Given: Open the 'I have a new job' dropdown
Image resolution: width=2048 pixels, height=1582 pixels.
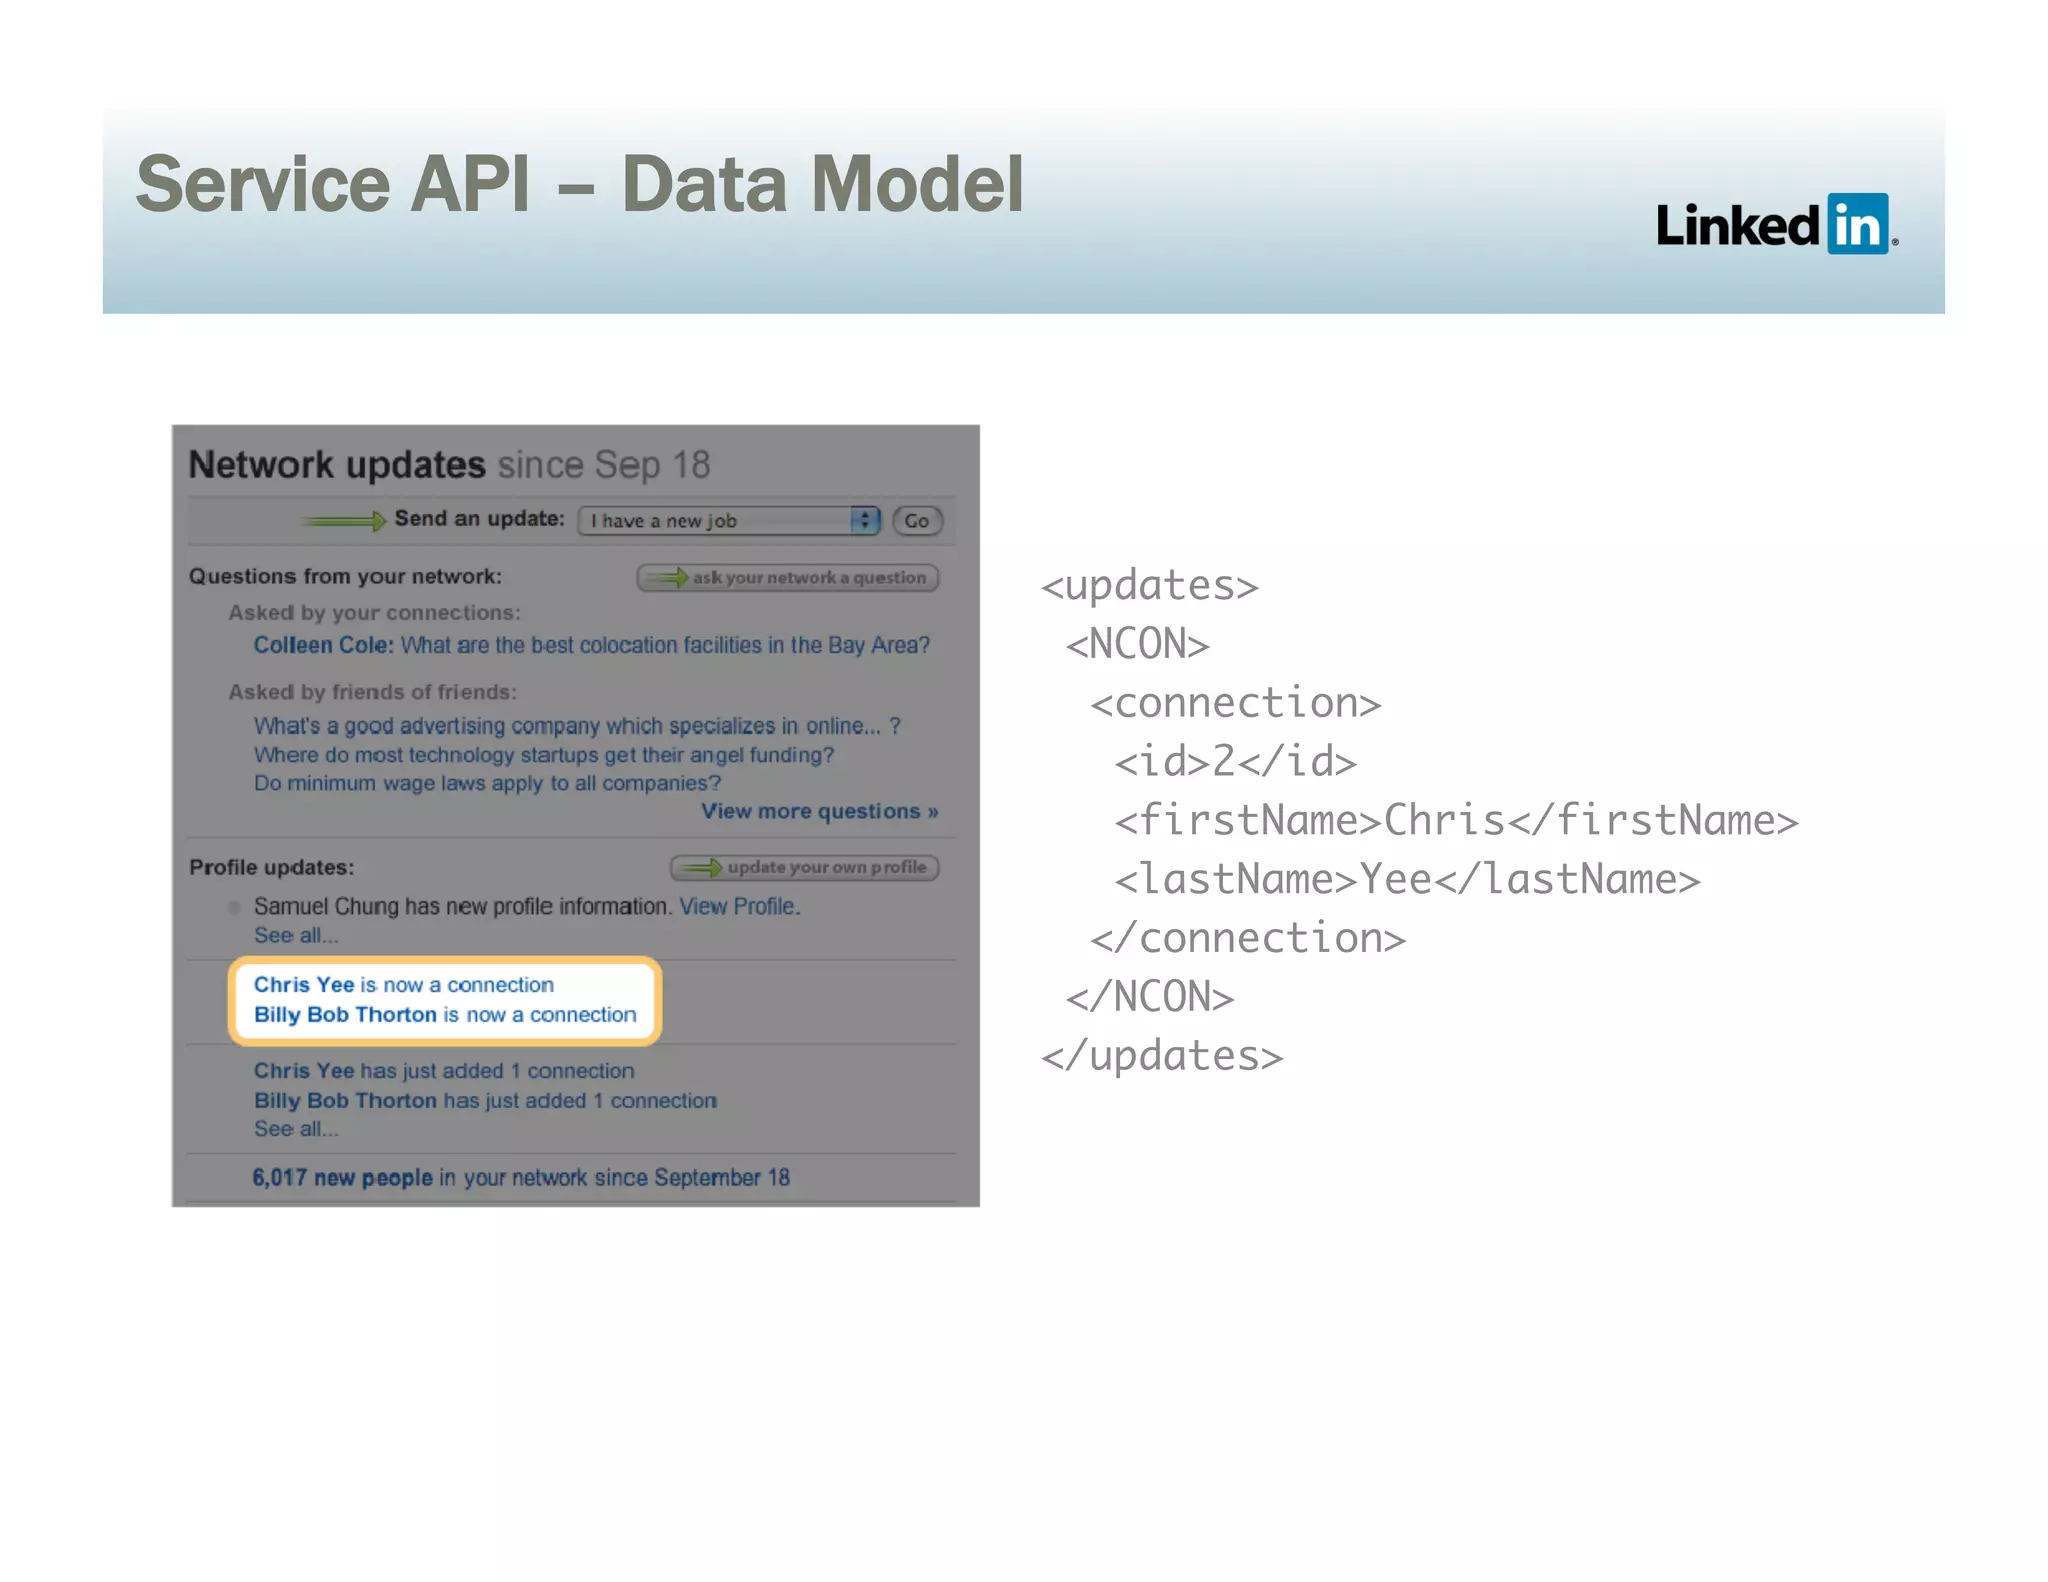Looking at the screenshot, I should pyautogui.click(x=729, y=520).
